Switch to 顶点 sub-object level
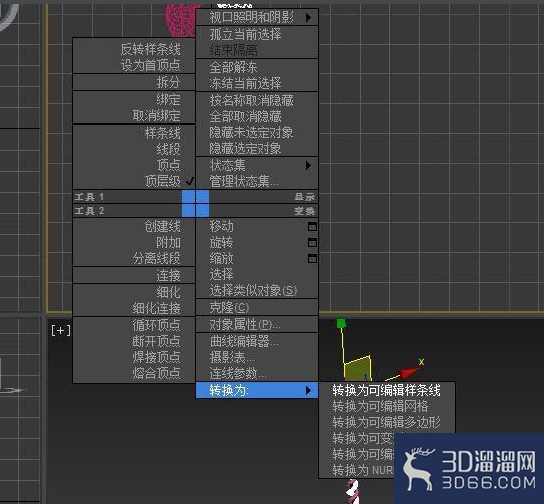The image size is (544, 504). click(x=134, y=165)
